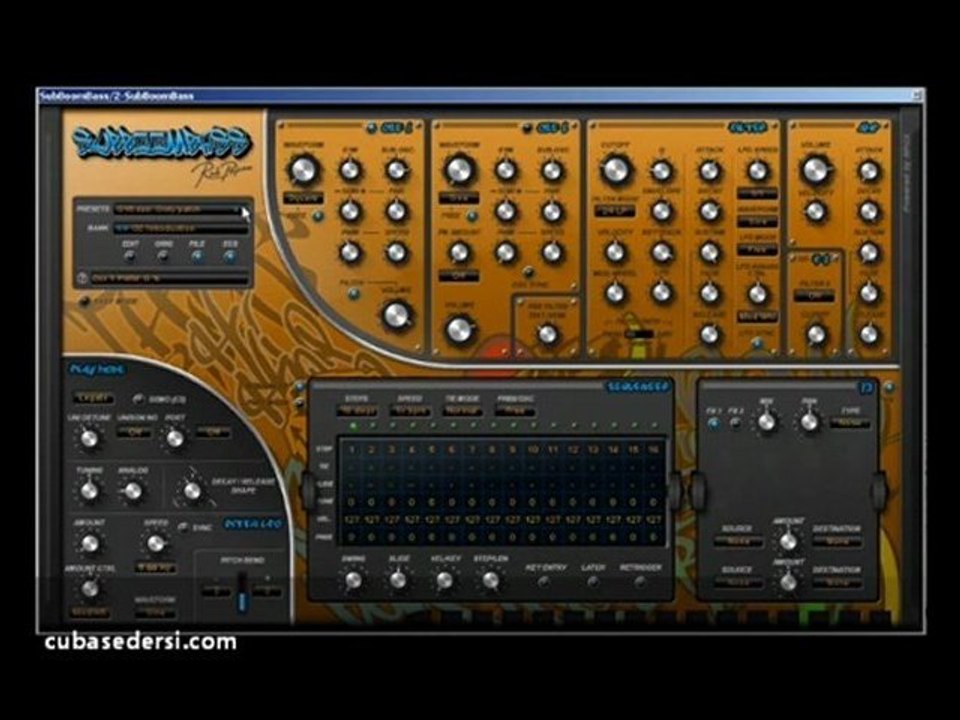
Task: Toggle the sequencer Retrigger LED
Action: 640,582
